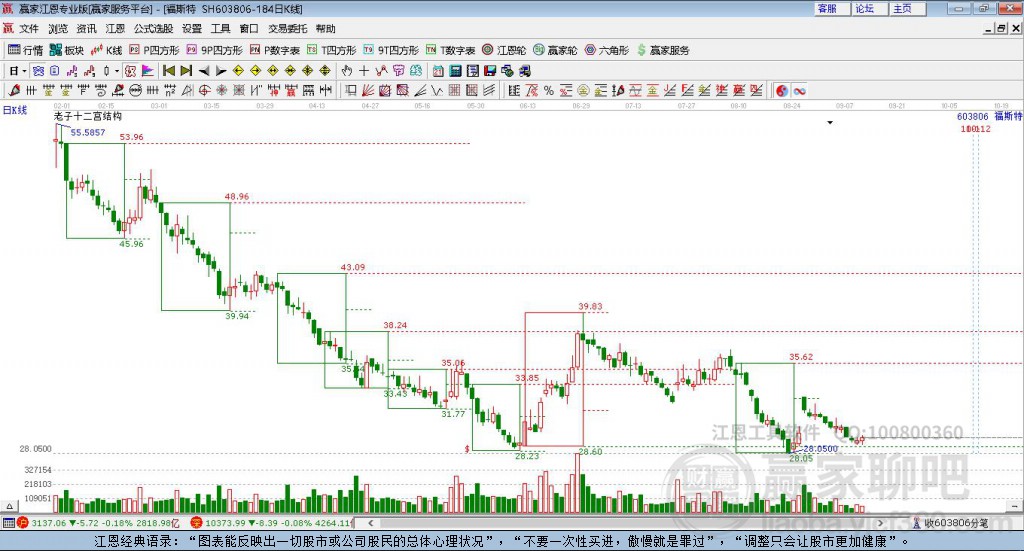Screen dimensions: 1024x551
Task: Select the hand pan tool
Action: click(x=347, y=71)
